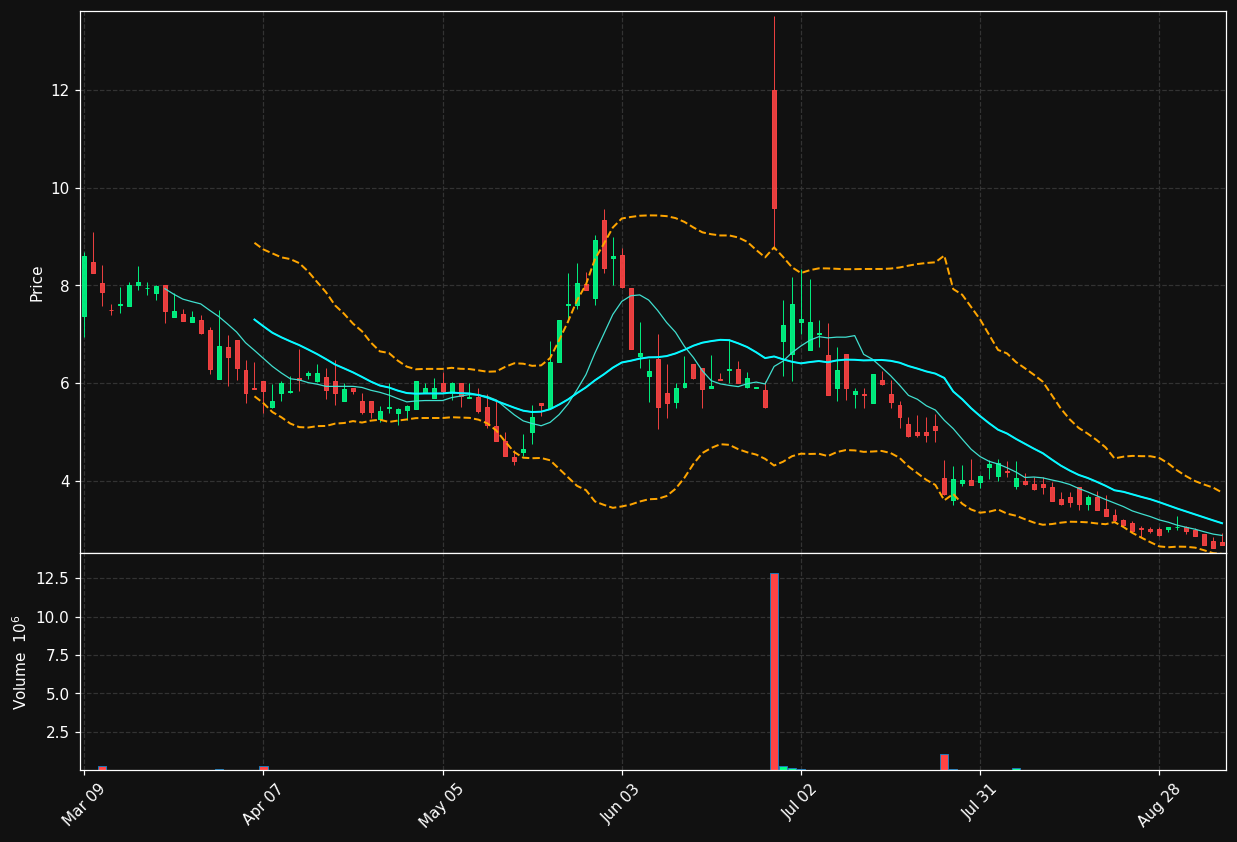
Task: Click the second-largest volume bar before Jul 31
Action: 944,762
